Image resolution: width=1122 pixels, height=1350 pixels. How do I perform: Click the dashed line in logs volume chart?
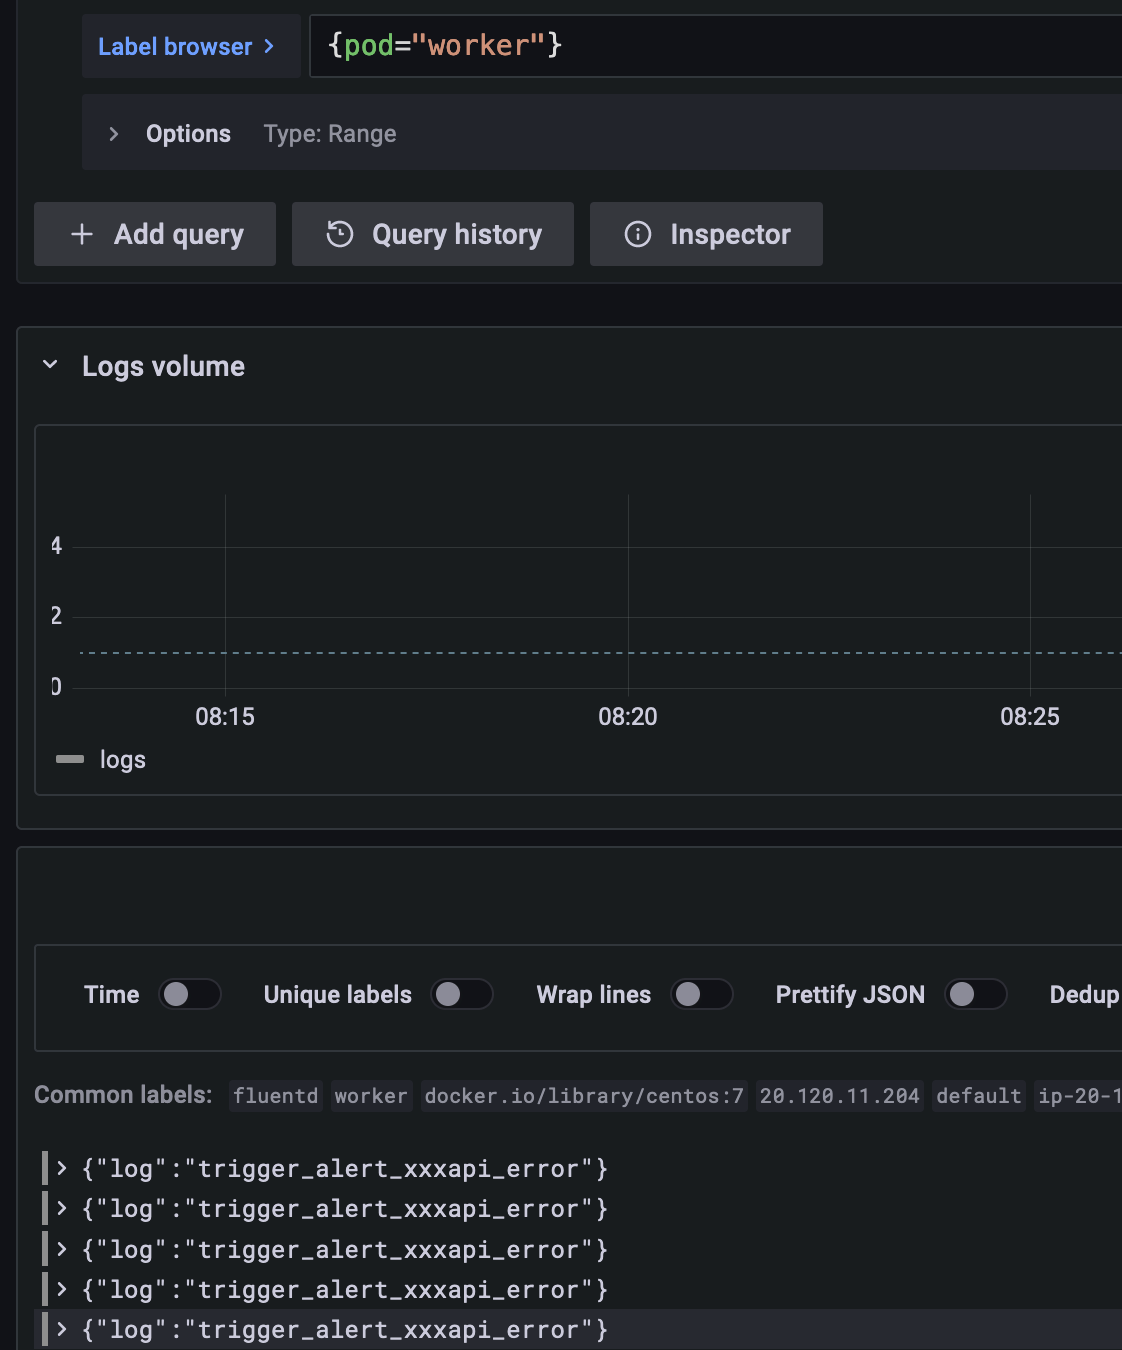point(600,653)
